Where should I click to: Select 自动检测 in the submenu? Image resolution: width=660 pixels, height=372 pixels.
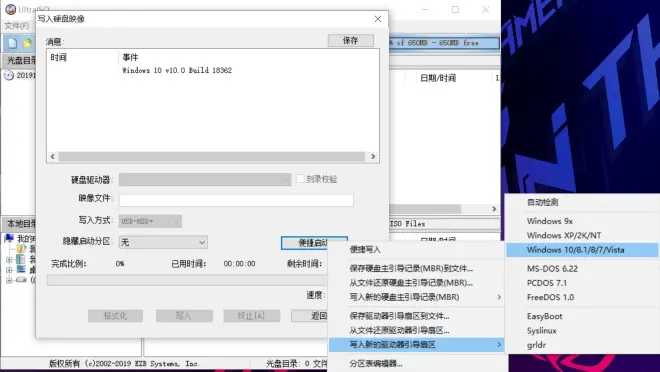[542, 202]
